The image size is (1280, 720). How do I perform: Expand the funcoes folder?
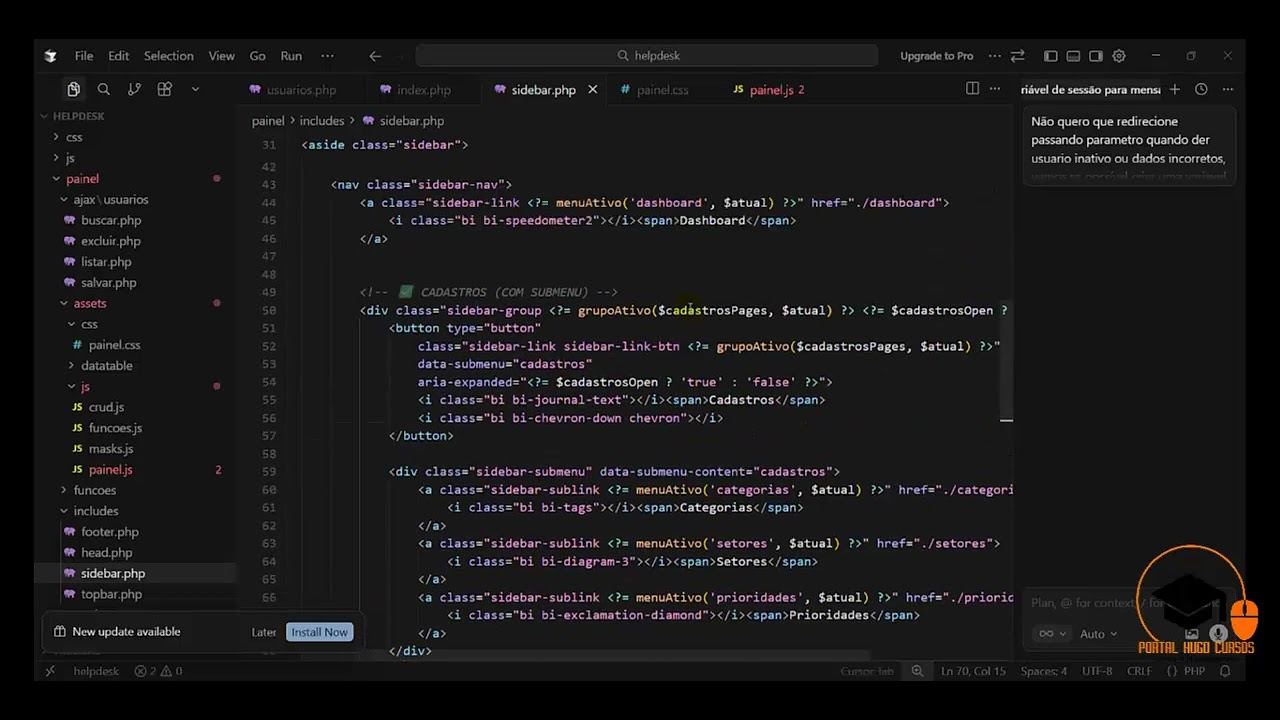94,490
